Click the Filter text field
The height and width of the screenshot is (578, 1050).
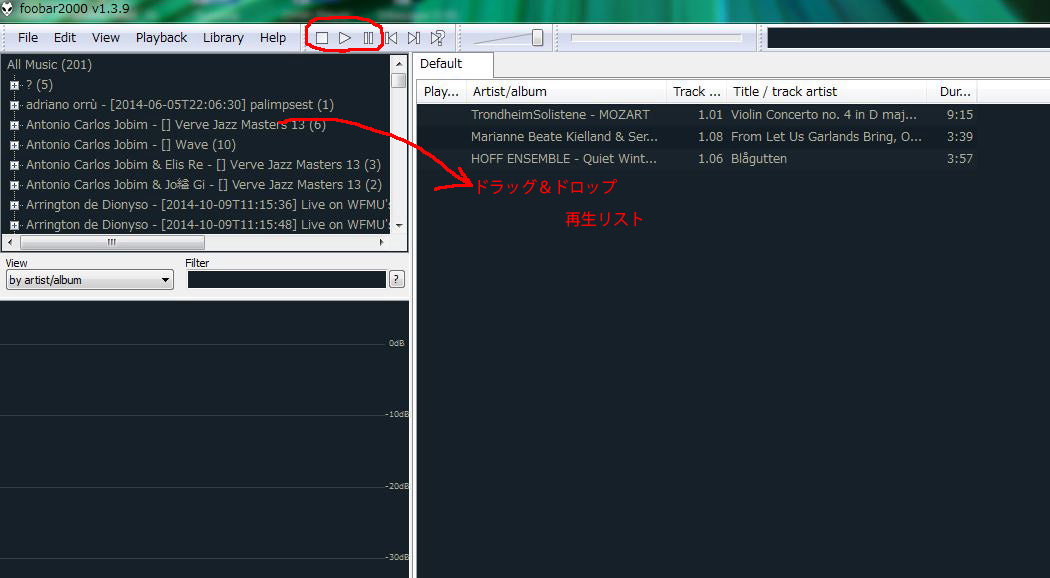[287, 279]
